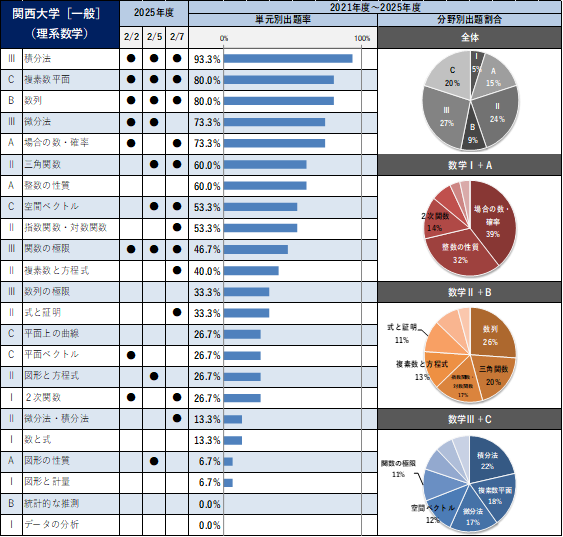Click the 図形の性質 row label
The width and height of the screenshot is (563, 537).
[x=47, y=461]
